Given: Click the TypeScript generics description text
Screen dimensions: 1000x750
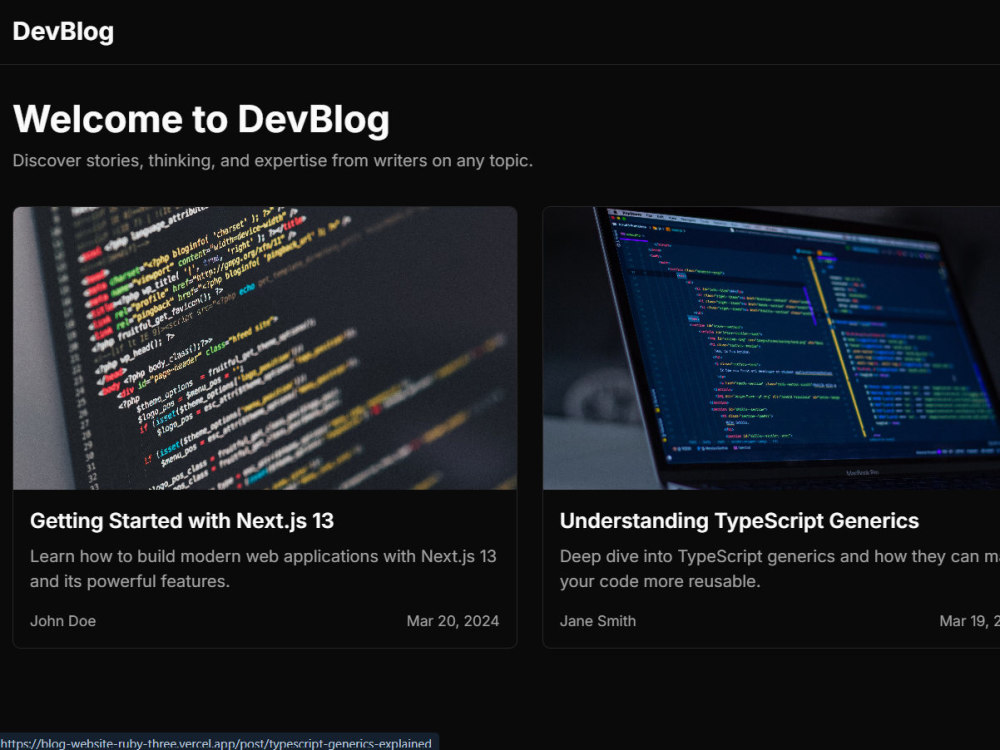Looking at the screenshot, I should (779, 568).
